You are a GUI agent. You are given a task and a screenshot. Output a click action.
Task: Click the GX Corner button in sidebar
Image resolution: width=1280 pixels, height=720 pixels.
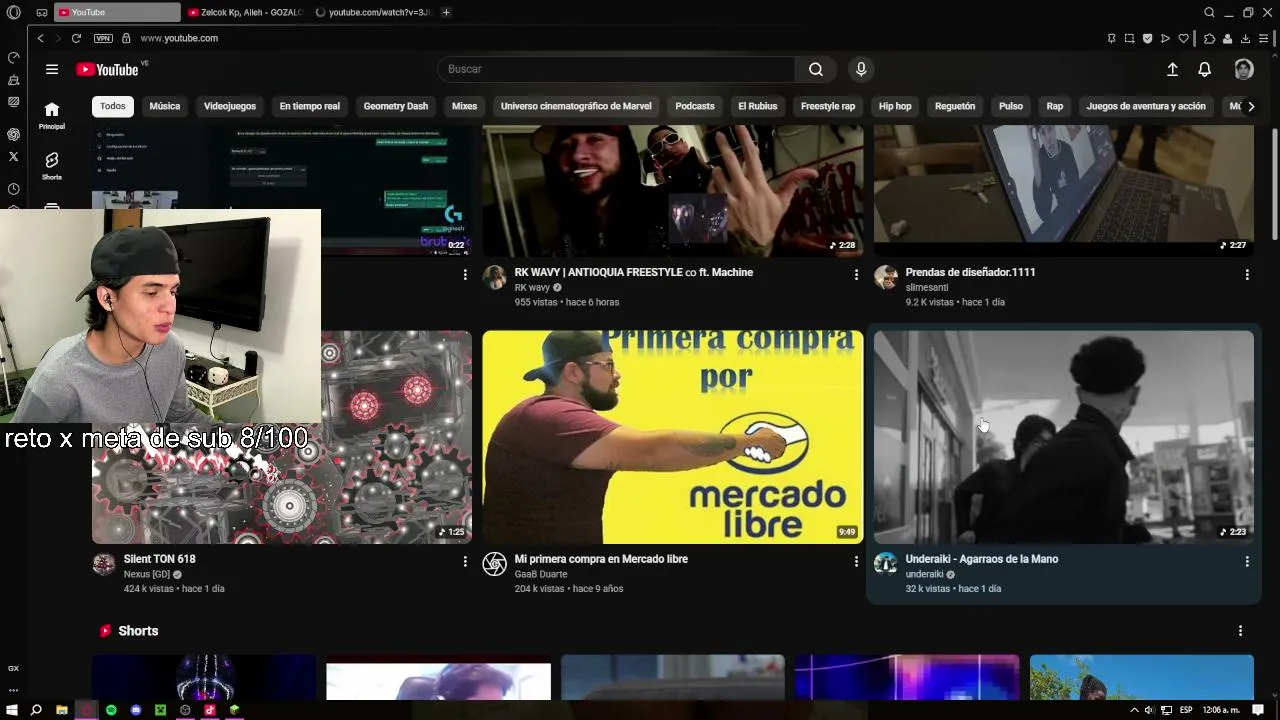(x=13, y=668)
